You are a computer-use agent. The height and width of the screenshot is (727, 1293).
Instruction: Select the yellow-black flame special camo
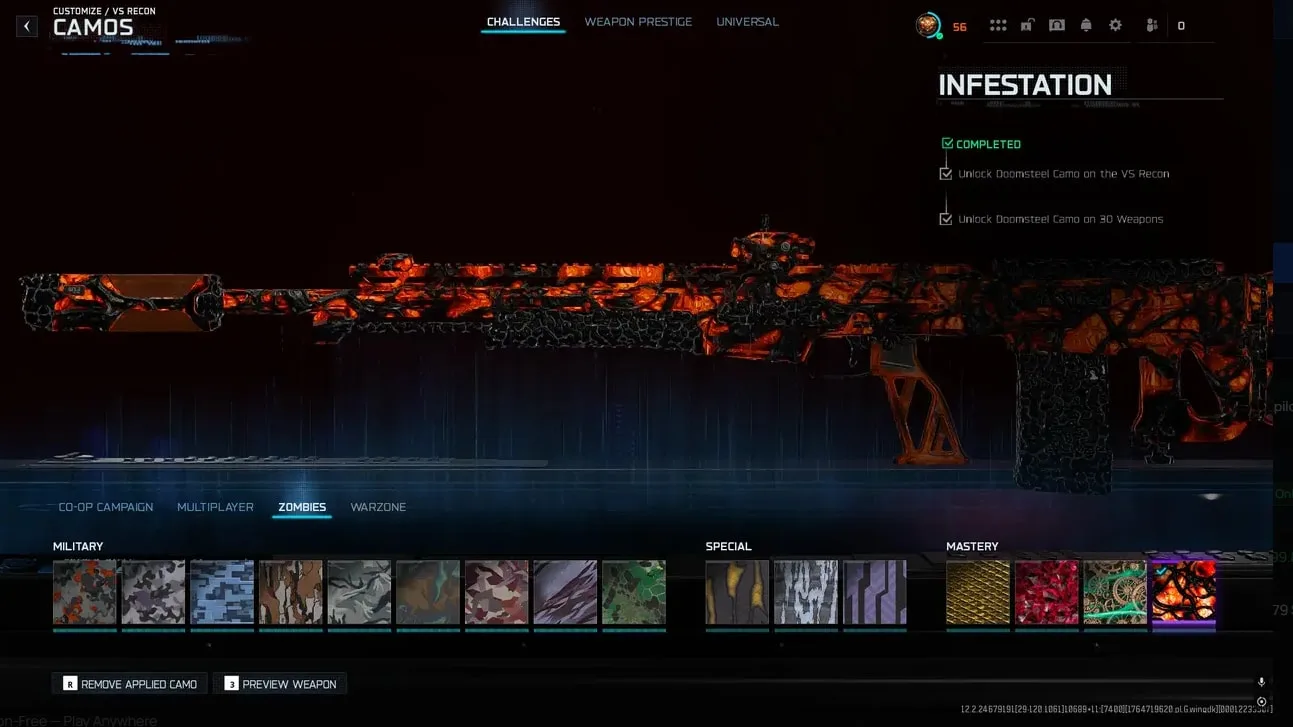coord(737,592)
